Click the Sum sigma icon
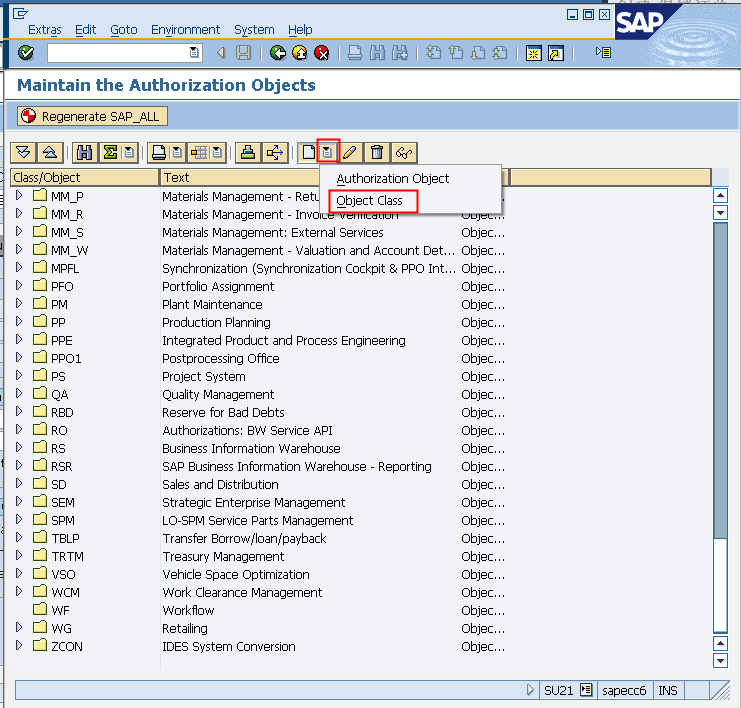This screenshot has height=708, width=741. pos(110,153)
